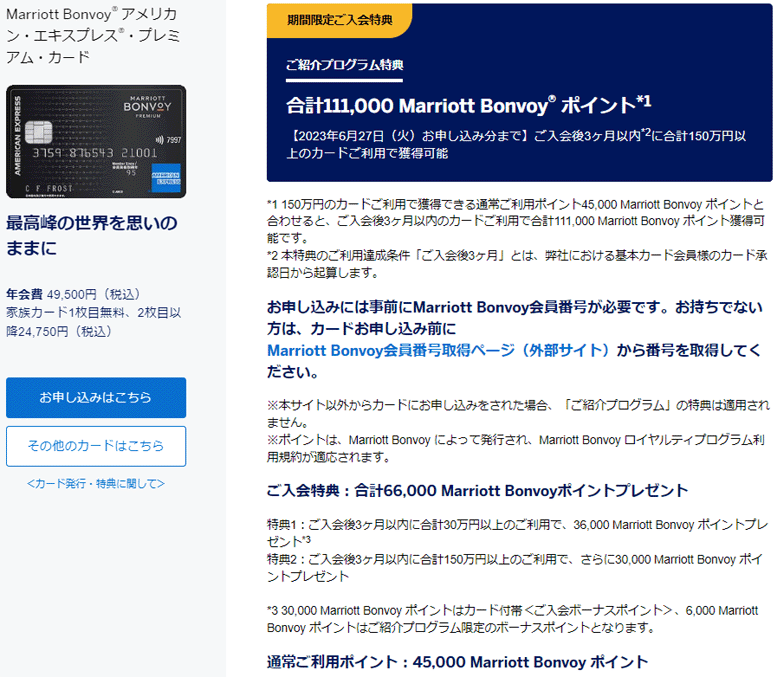Click the 特典2 150万円 30,000 points line
This screenshot has width=777, height=677.
515,567
